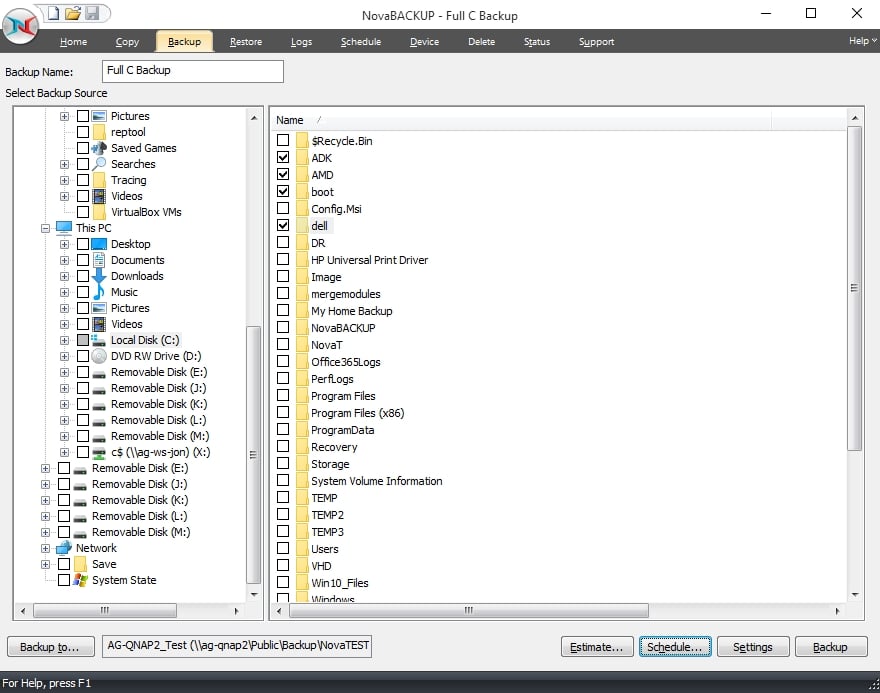Click the Local Disk (C:) drive icon

[x=99, y=340]
